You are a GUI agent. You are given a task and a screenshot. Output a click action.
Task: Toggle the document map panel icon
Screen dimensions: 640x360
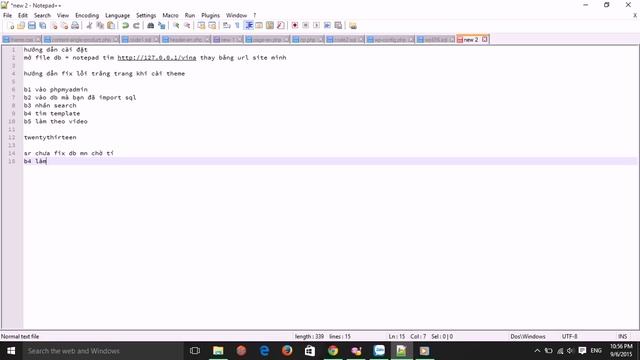point(270,26)
